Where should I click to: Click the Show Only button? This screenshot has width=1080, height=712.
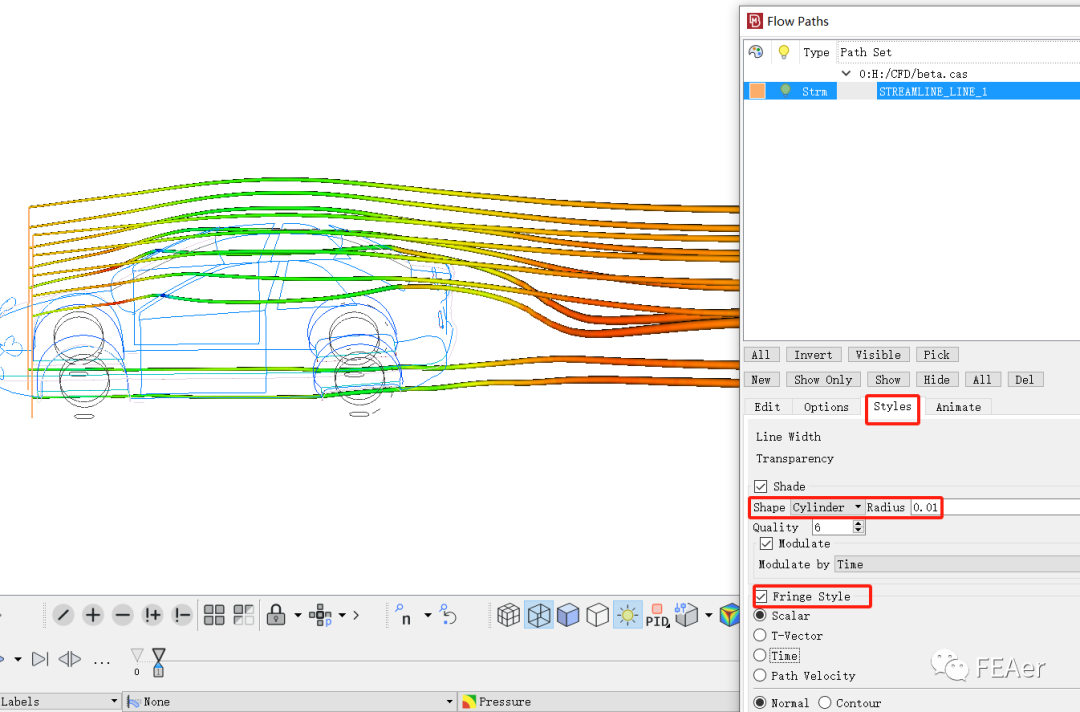point(823,380)
